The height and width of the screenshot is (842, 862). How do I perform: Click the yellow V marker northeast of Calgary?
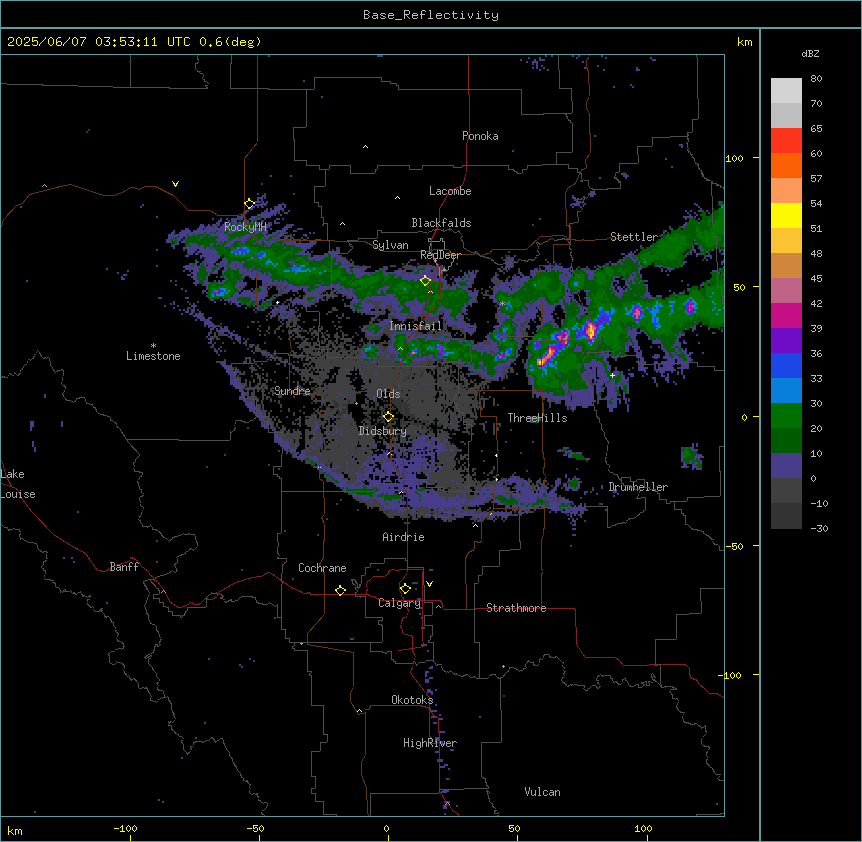(429, 584)
